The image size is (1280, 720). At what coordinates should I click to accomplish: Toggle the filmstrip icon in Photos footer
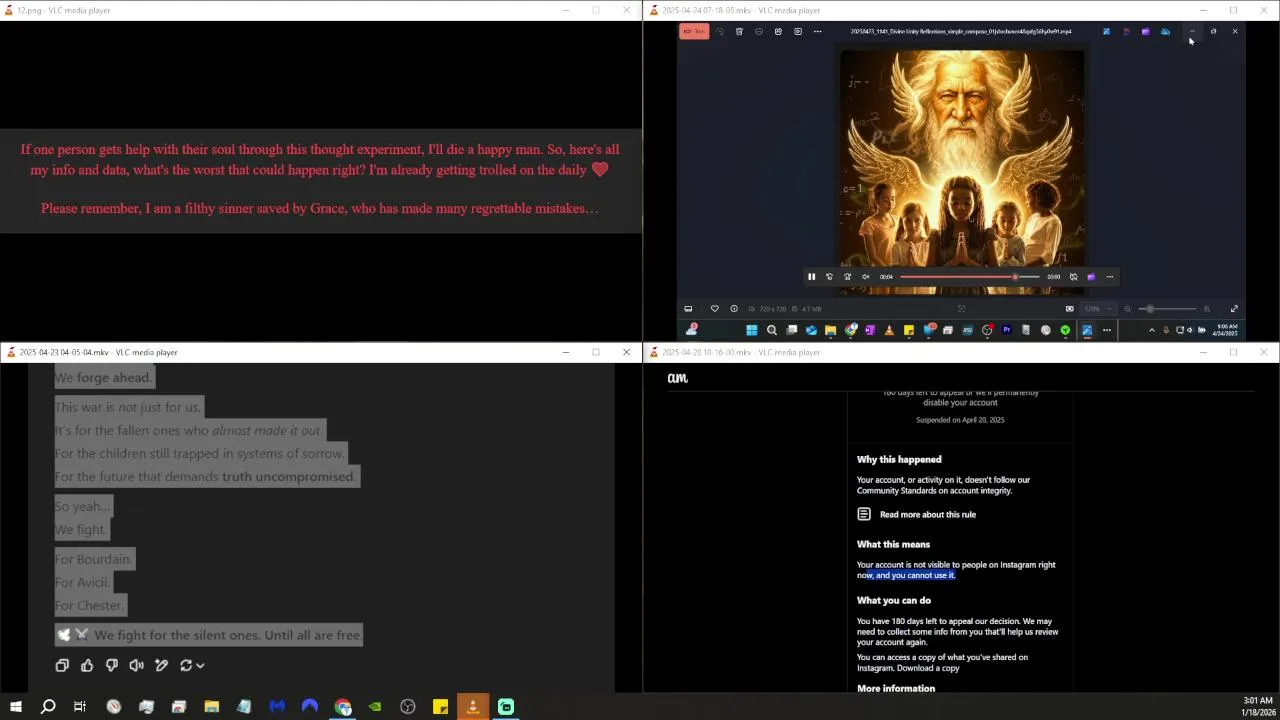pos(688,309)
